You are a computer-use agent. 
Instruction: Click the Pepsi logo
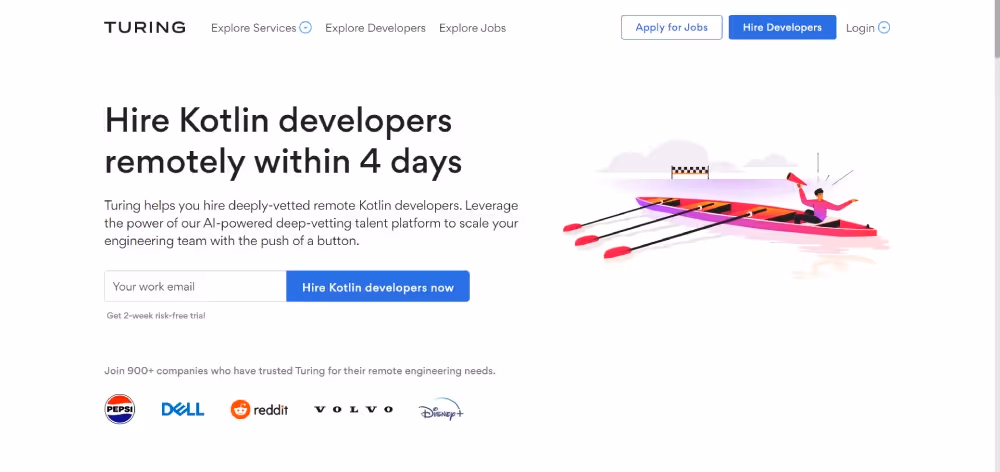(120, 409)
